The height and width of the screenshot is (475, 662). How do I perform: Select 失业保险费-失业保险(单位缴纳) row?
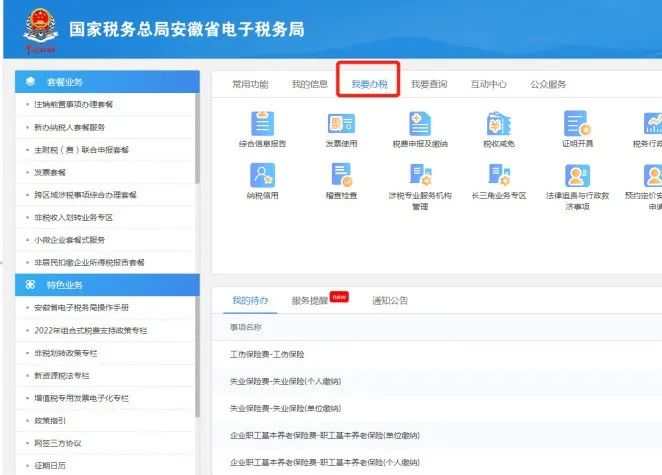pyautogui.click(x=437, y=408)
